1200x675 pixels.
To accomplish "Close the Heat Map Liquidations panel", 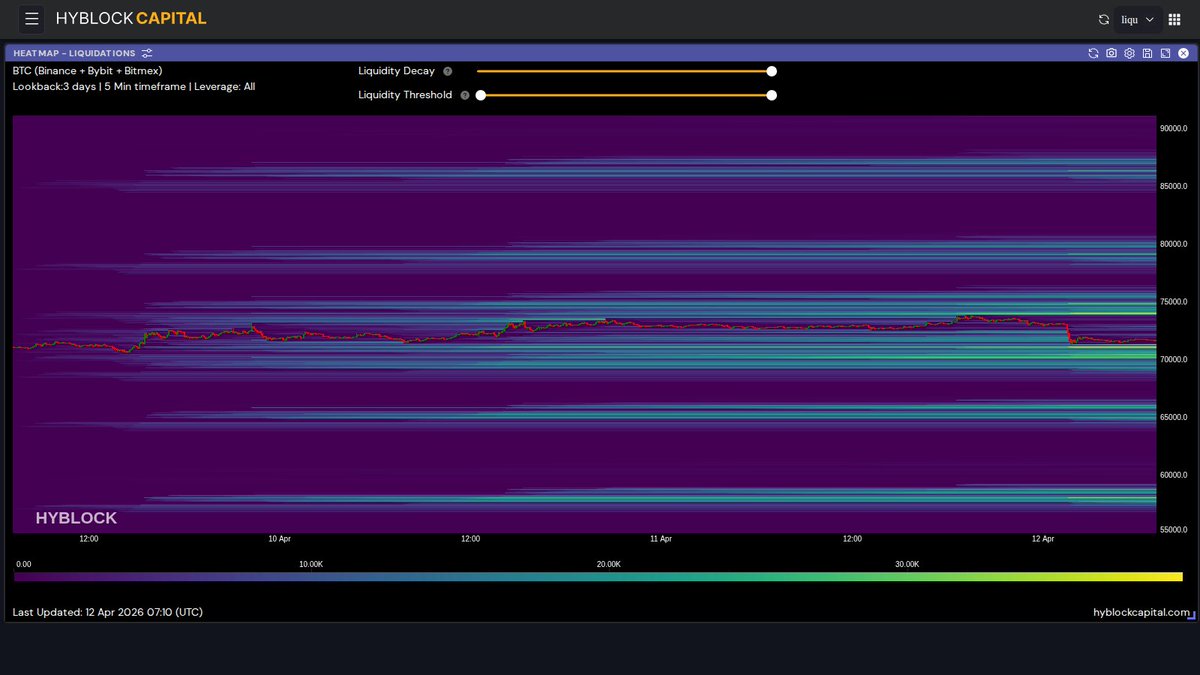I will 1183,53.
